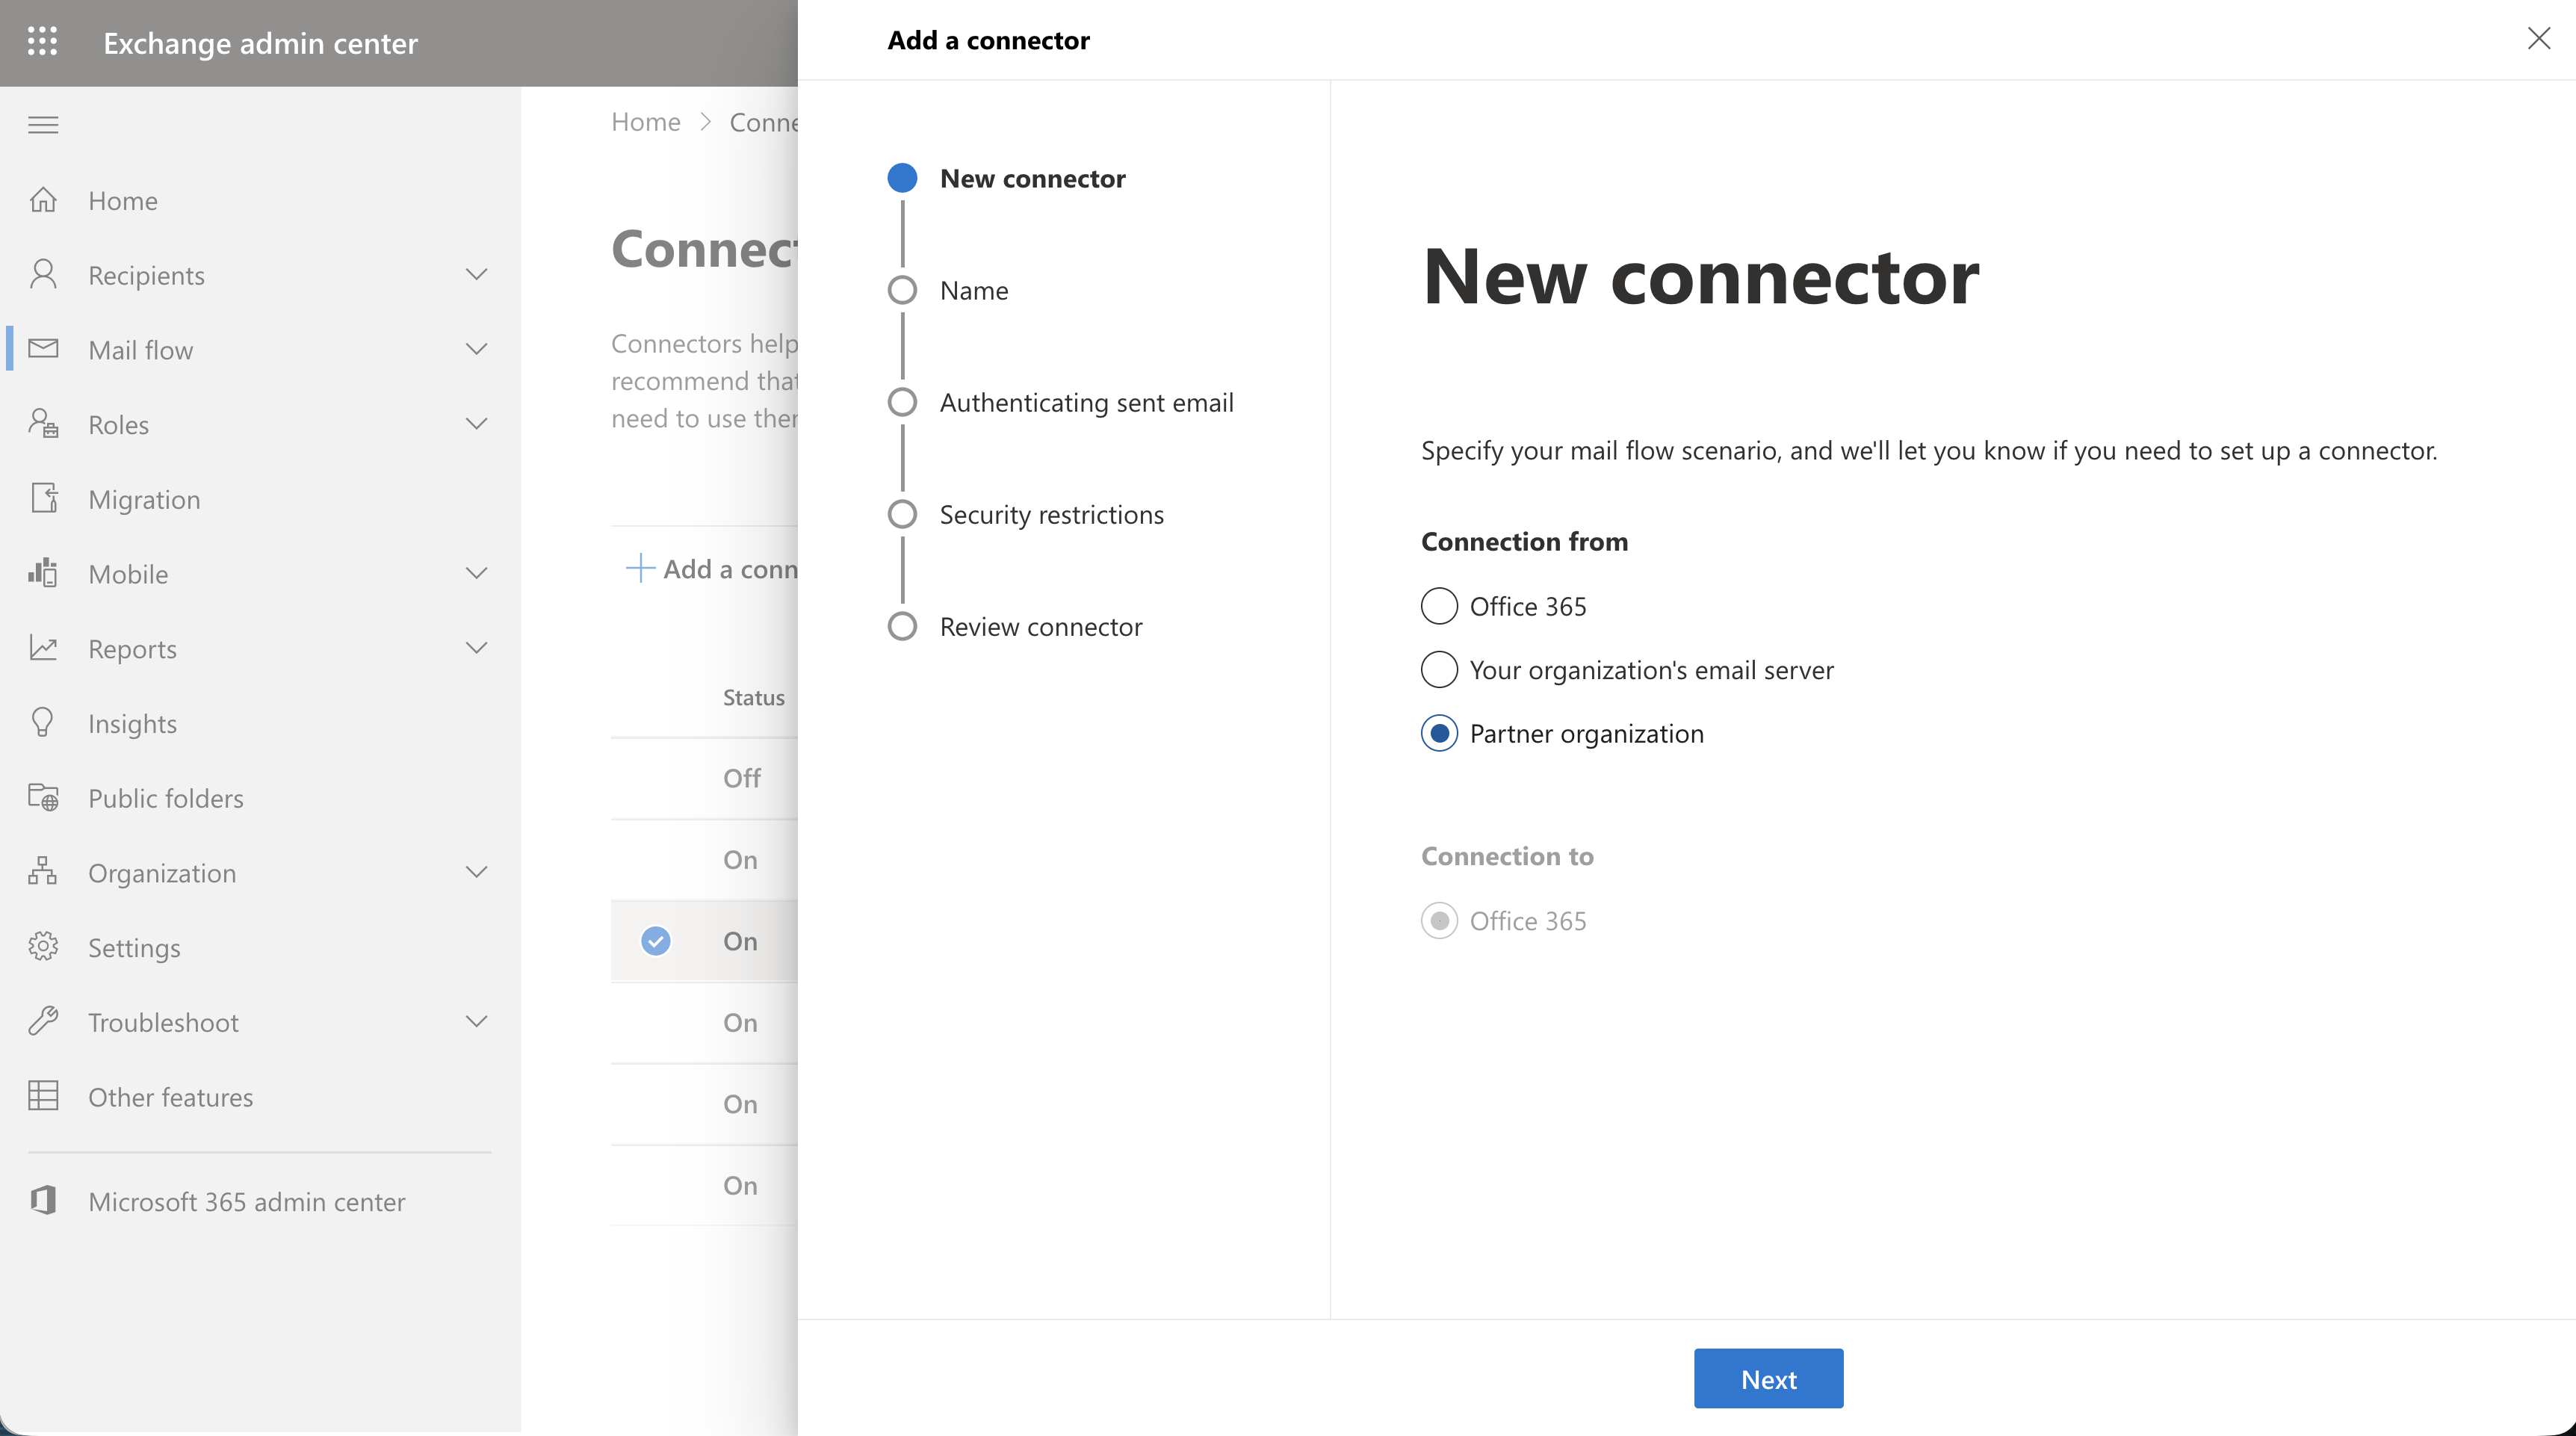Close the Add a connector panel
The image size is (2576, 1436).
2538,39
